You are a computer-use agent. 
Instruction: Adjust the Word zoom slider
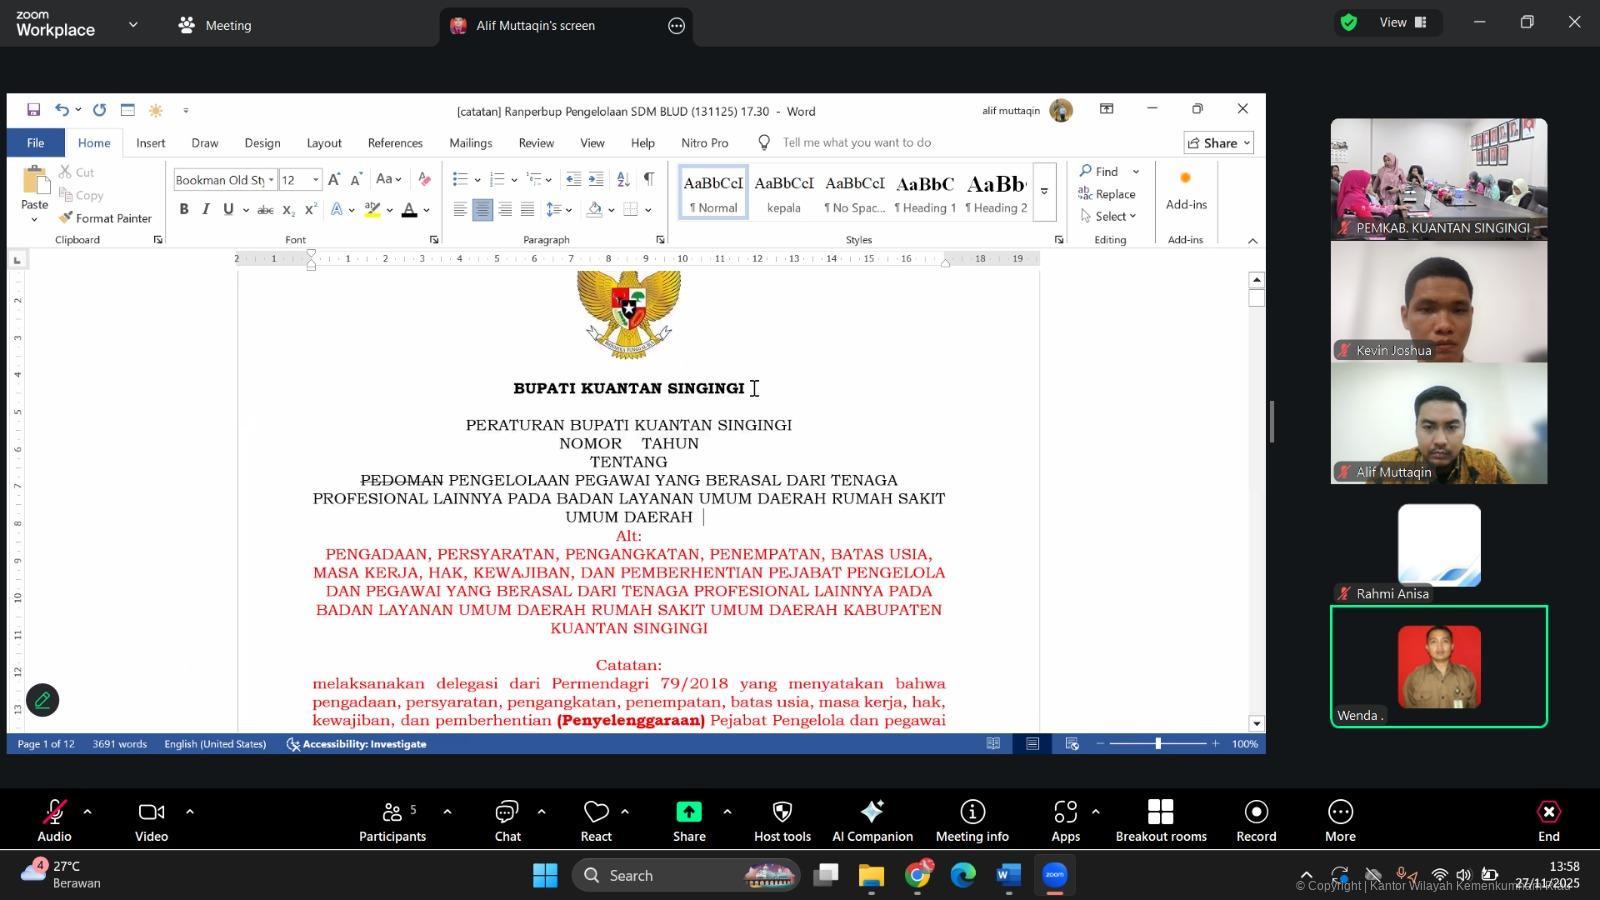point(1158,744)
